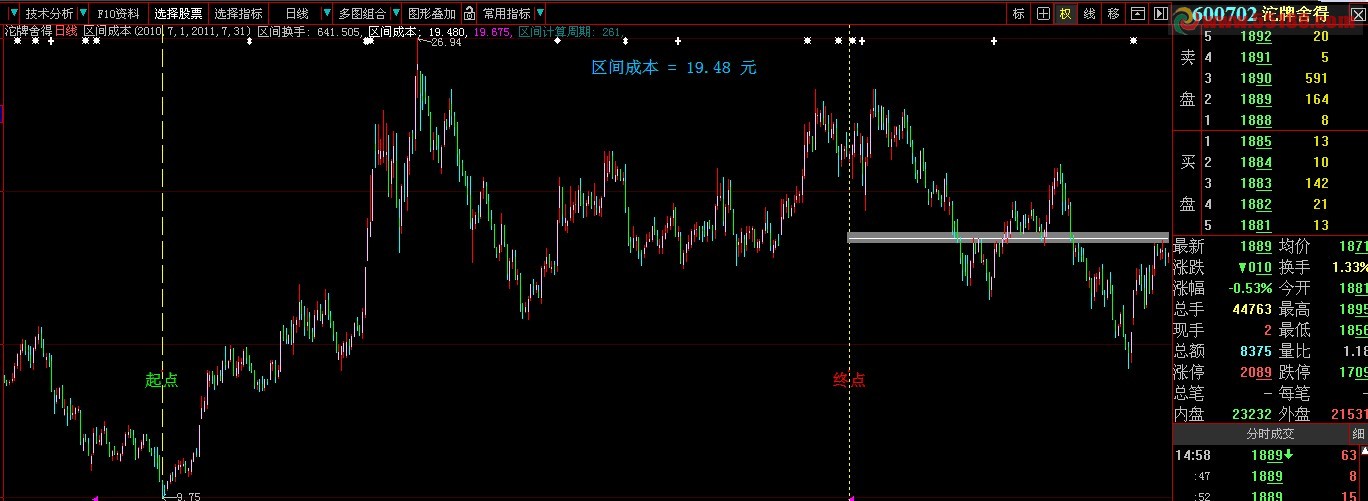Open 常用指标 indicators button
The width and height of the screenshot is (1368, 501).
tap(507, 14)
